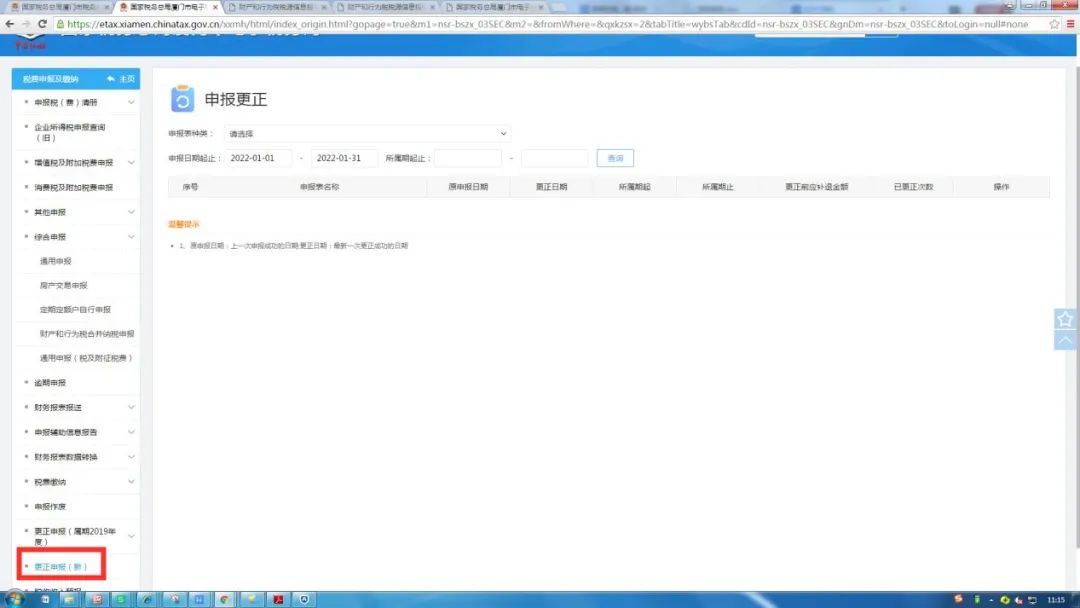Open Chrome from the taskbar
This screenshot has width=1080, height=608.
[x=225, y=600]
